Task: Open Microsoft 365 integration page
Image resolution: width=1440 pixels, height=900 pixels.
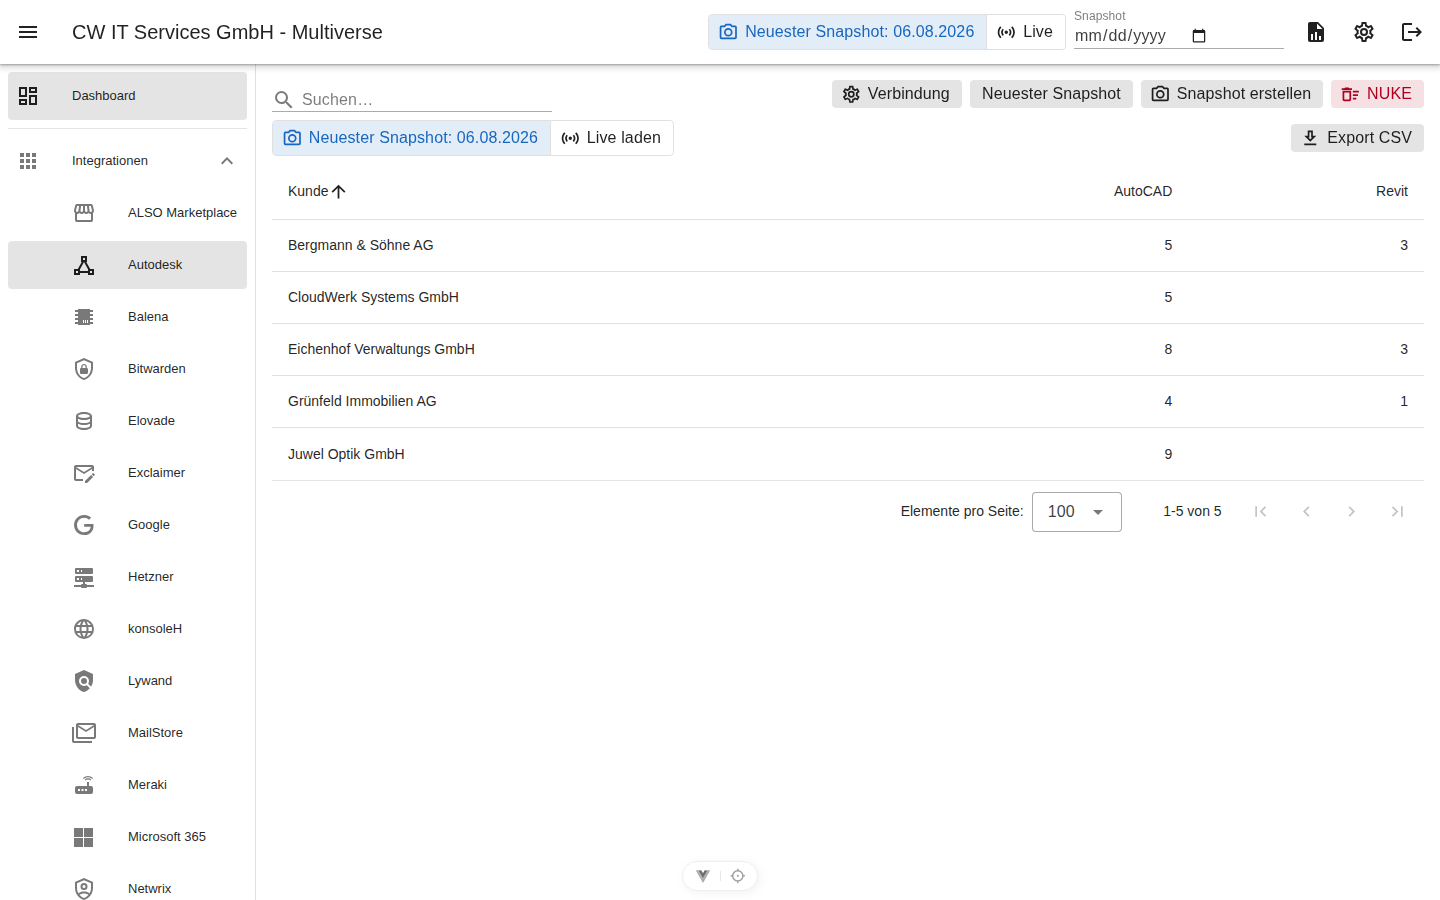Action: pyautogui.click(x=127, y=837)
